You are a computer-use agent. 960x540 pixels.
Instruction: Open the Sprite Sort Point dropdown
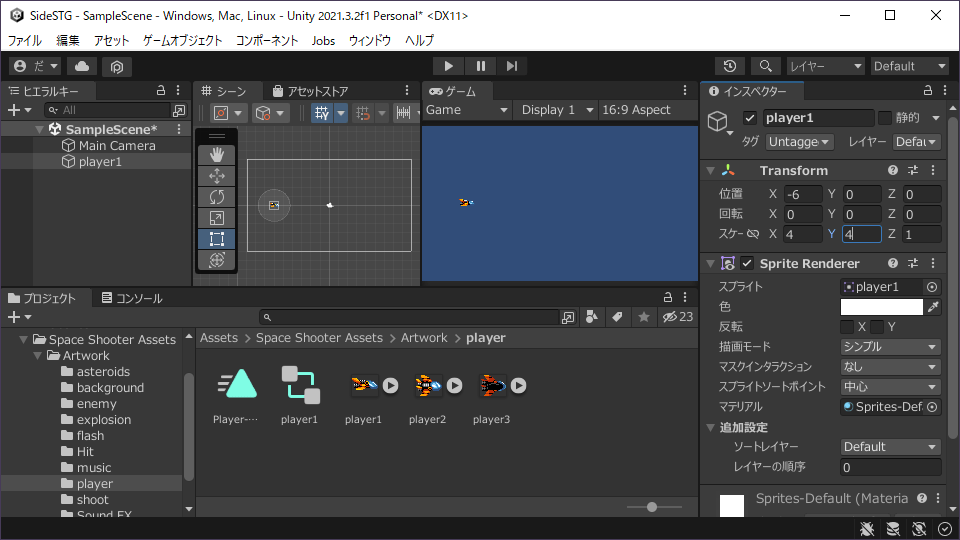(x=890, y=387)
